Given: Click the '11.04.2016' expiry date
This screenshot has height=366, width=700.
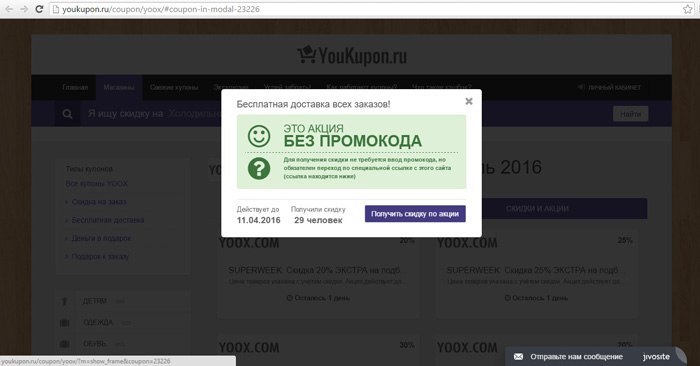Looking at the screenshot, I should [258, 220].
